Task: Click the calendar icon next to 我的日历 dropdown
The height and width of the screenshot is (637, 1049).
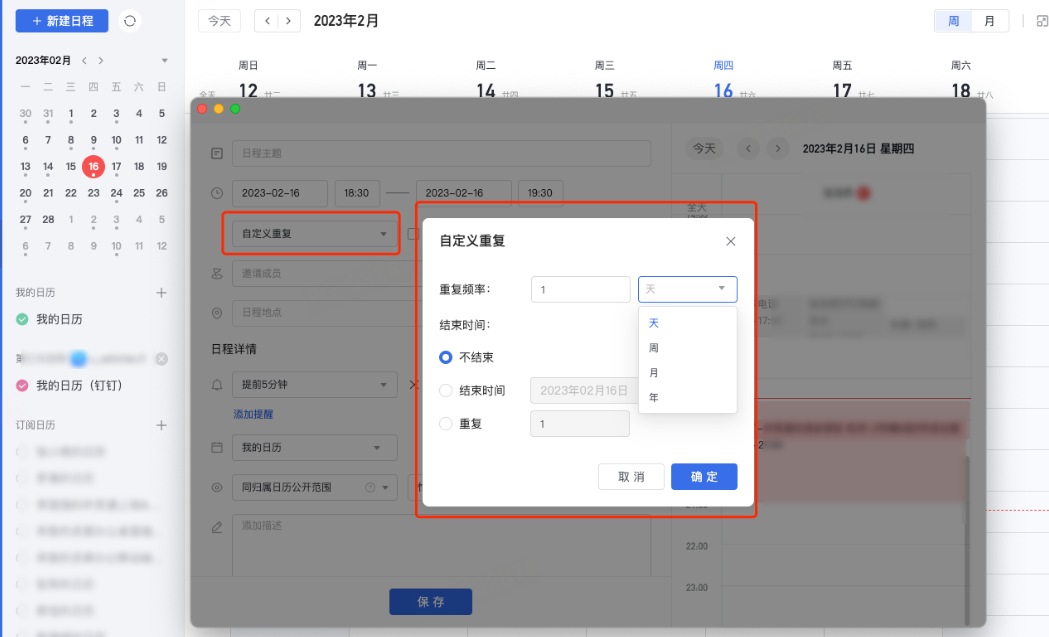Action: point(217,447)
